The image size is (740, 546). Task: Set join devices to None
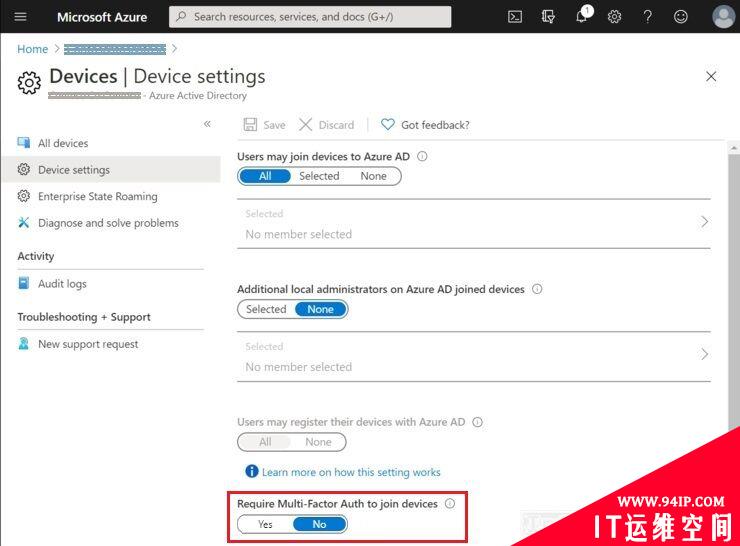[x=373, y=176]
